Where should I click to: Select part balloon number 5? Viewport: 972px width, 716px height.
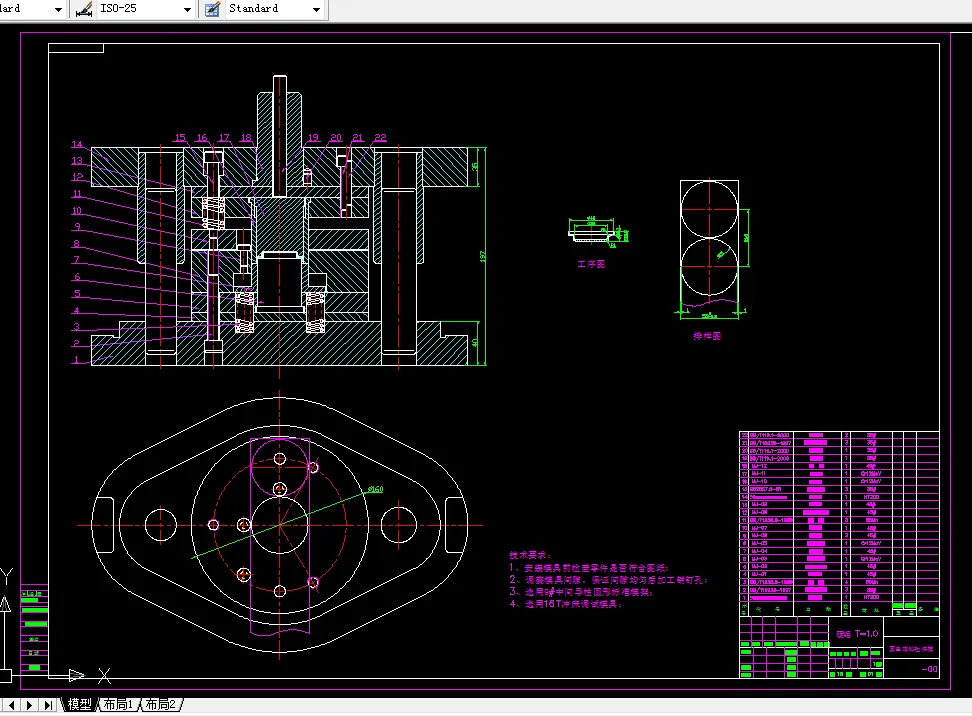click(x=77, y=293)
